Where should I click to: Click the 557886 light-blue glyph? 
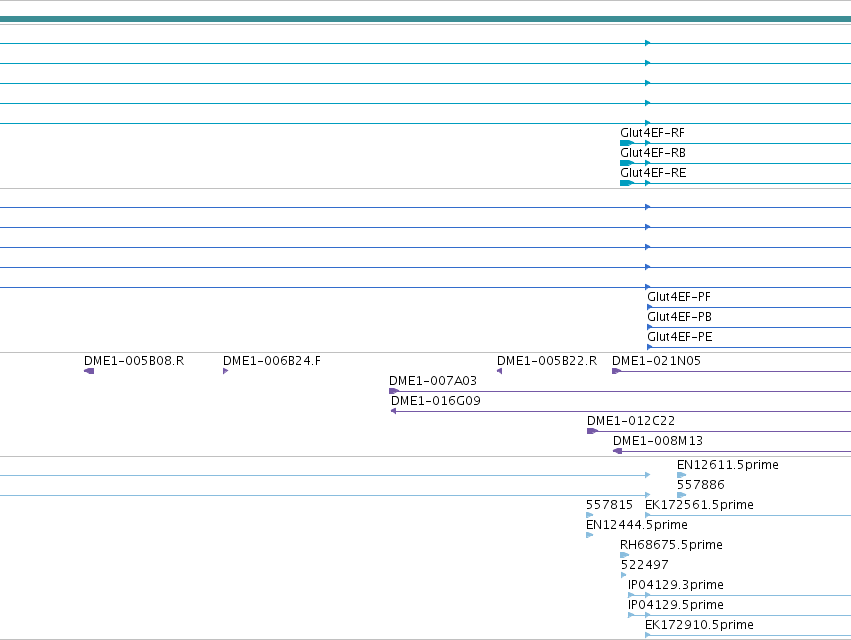(682, 495)
